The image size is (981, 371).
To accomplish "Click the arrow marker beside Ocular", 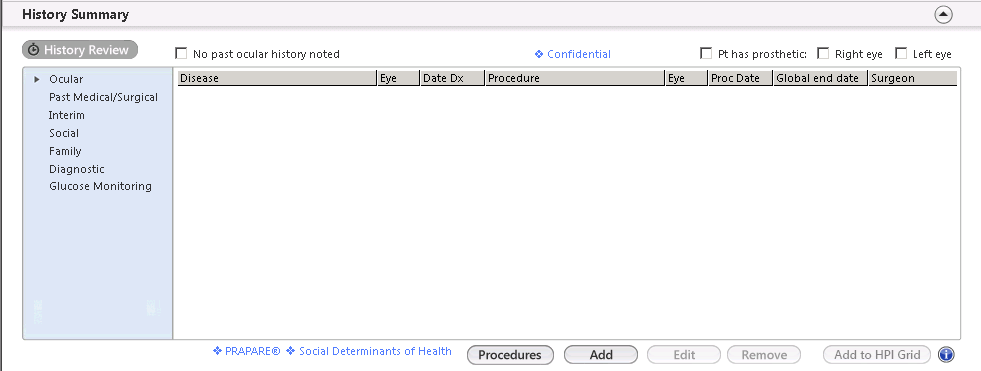I will [x=37, y=79].
